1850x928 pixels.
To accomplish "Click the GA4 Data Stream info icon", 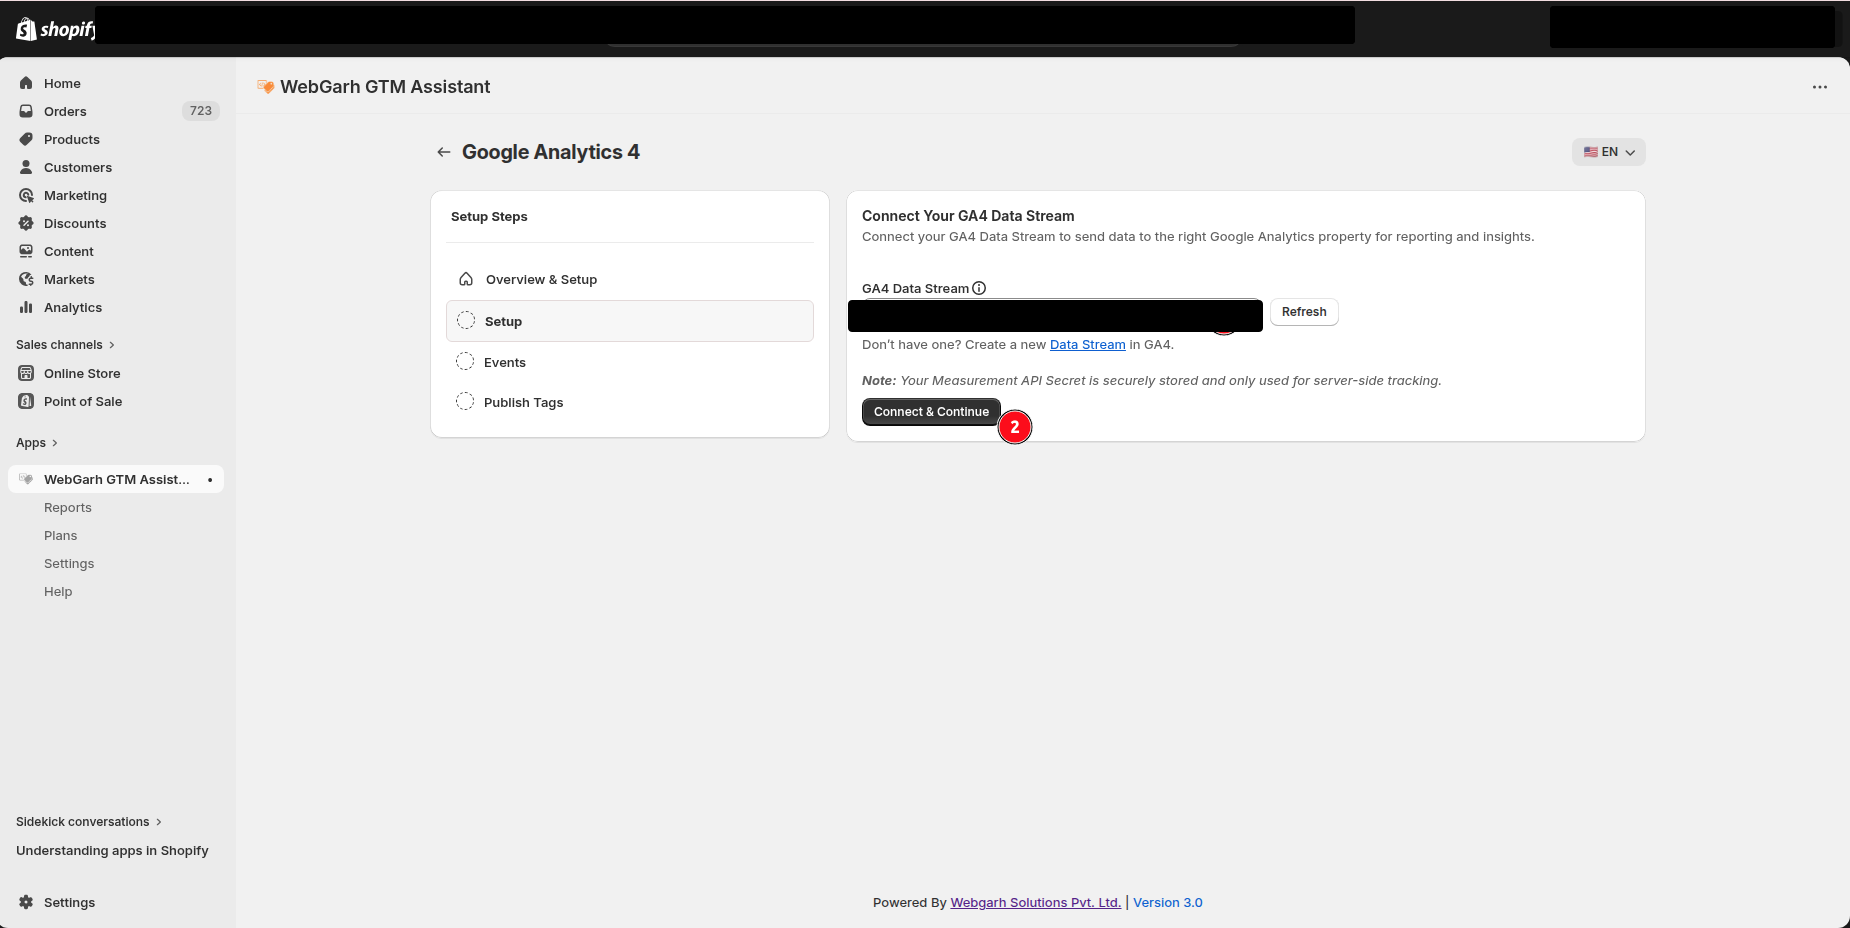I will pyautogui.click(x=979, y=288).
